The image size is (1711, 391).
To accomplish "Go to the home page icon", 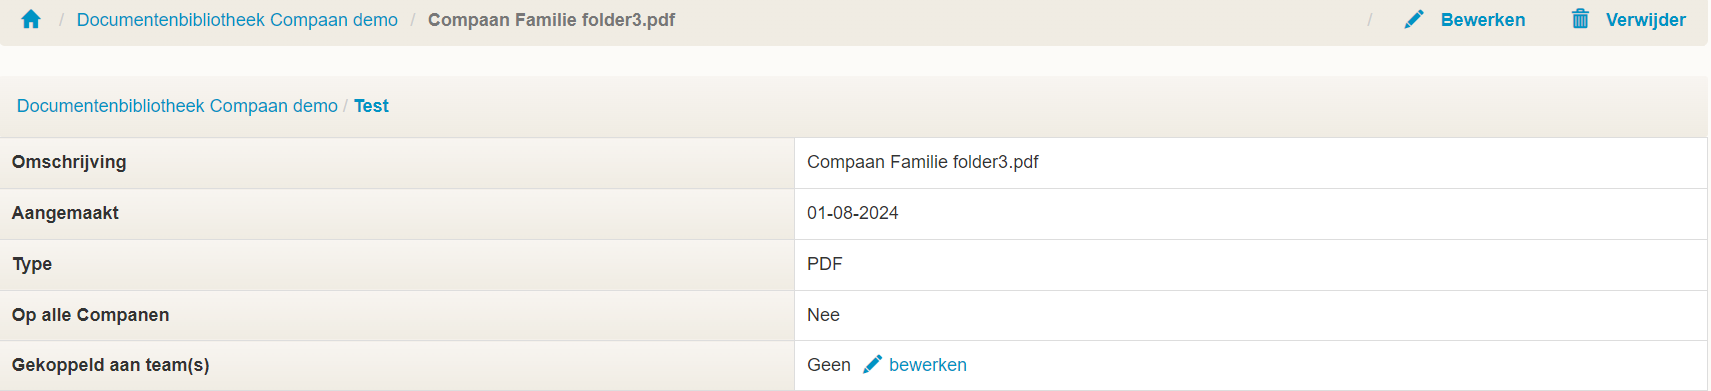I will pos(31,19).
